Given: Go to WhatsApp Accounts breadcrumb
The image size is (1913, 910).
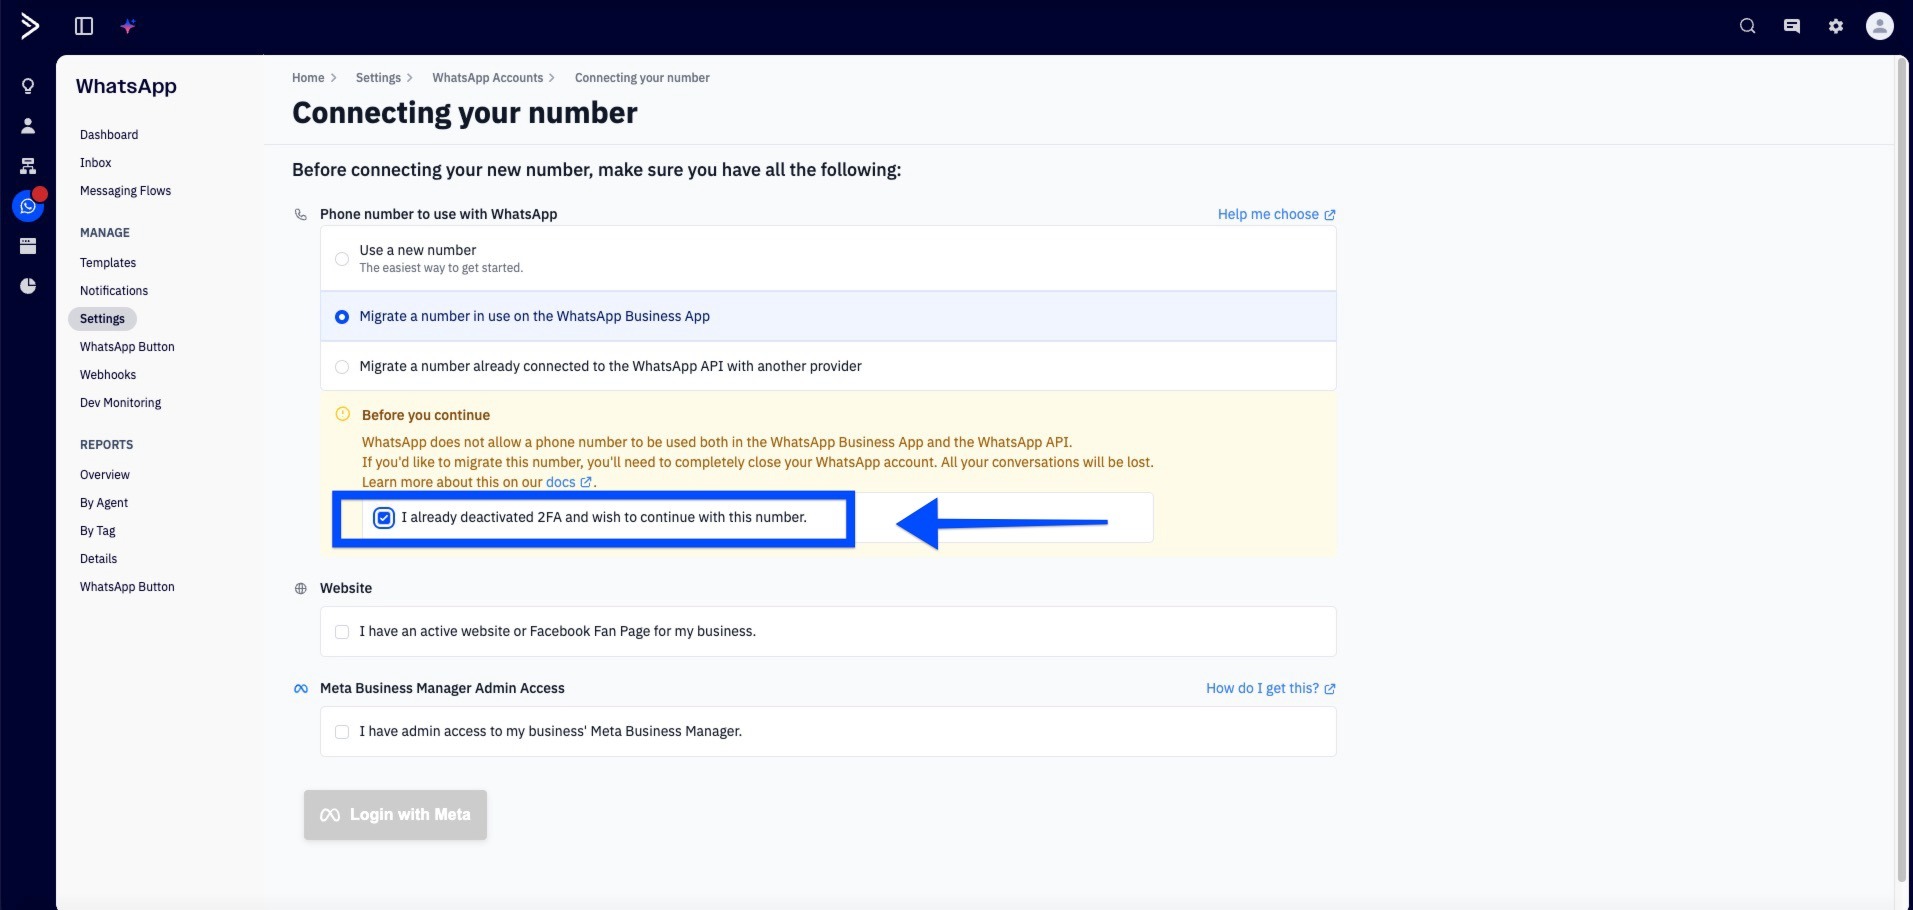Looking at the screenshot, I should tap(487, 78).
